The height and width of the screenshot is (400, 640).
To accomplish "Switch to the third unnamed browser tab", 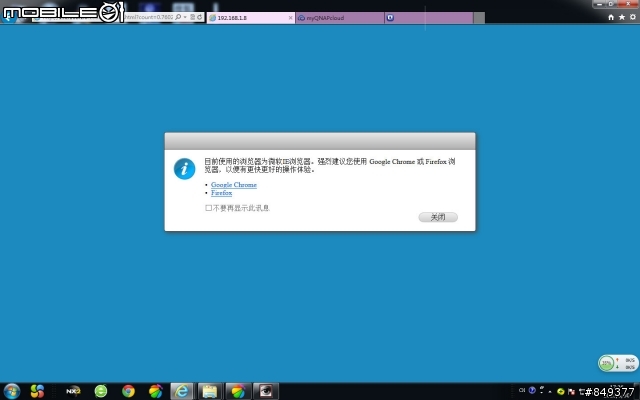I will tap(429, 18).
